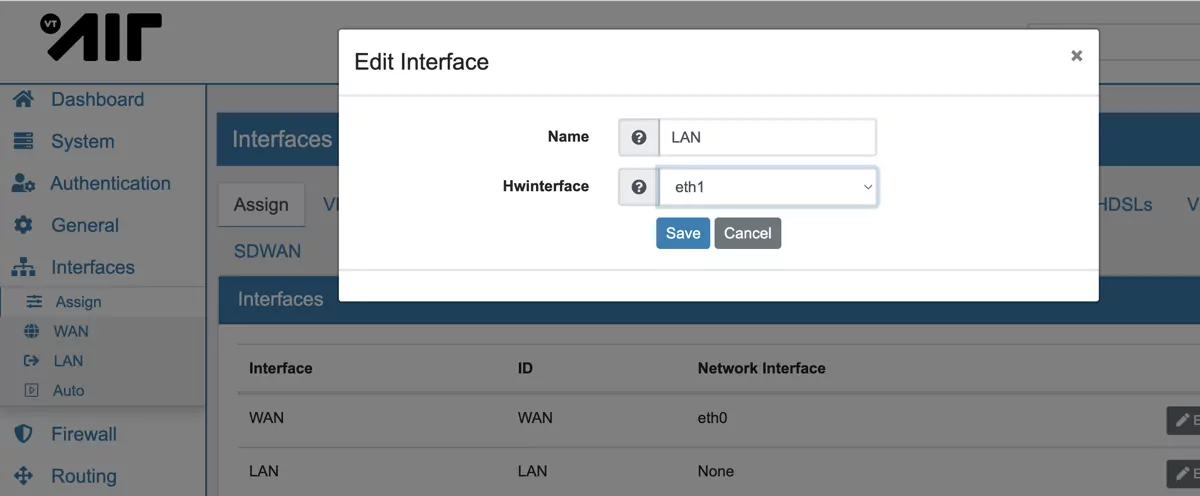Switch to the SDWAN tab

[x=267, y=251]
